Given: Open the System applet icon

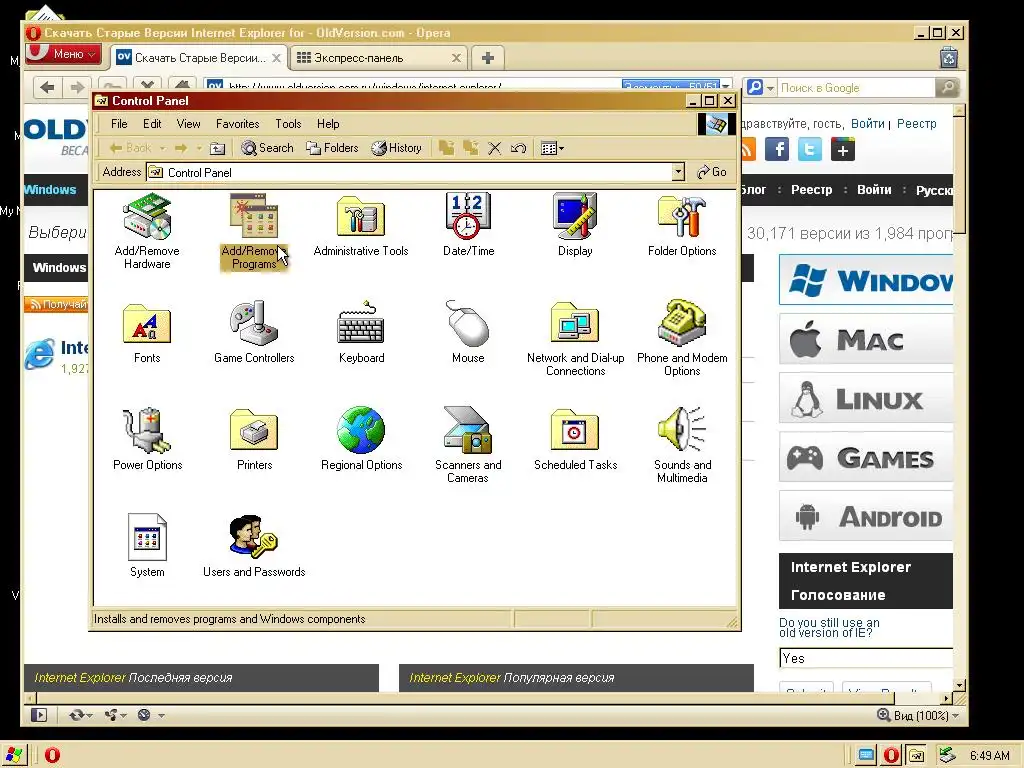Looking at the screenshot, I should pyautogui.click(x=147, y=546).
